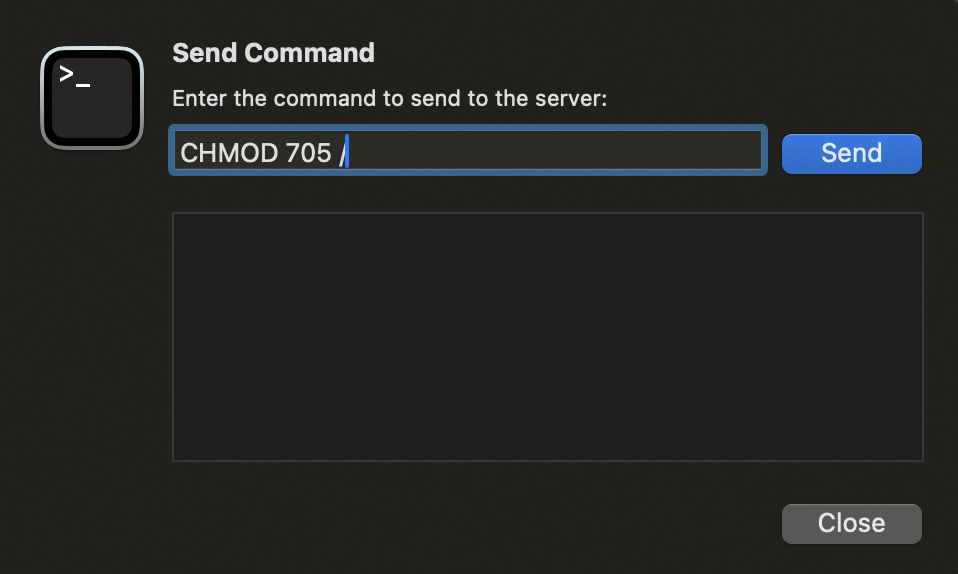Click the slash character in the command
Viewport: 958px width, 574px height.
tap(341, 153)
